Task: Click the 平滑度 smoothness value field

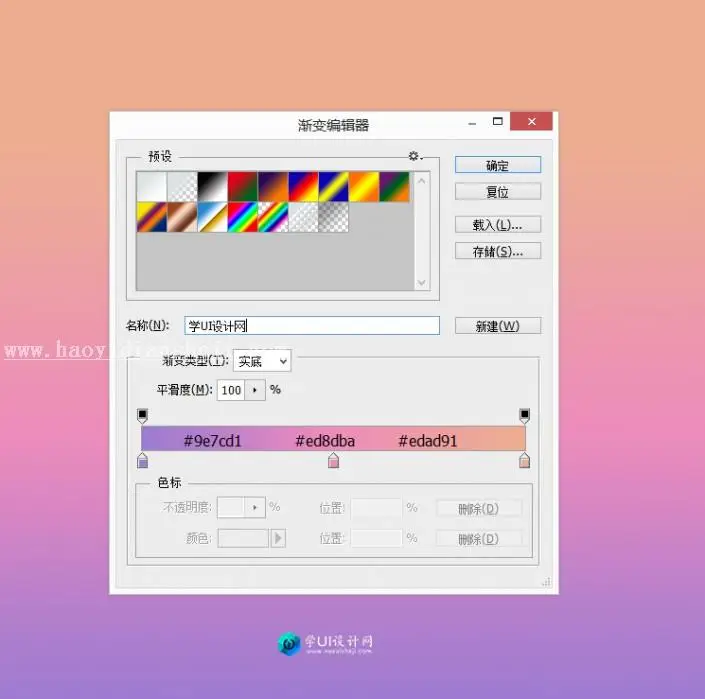Action: point(231,390)
